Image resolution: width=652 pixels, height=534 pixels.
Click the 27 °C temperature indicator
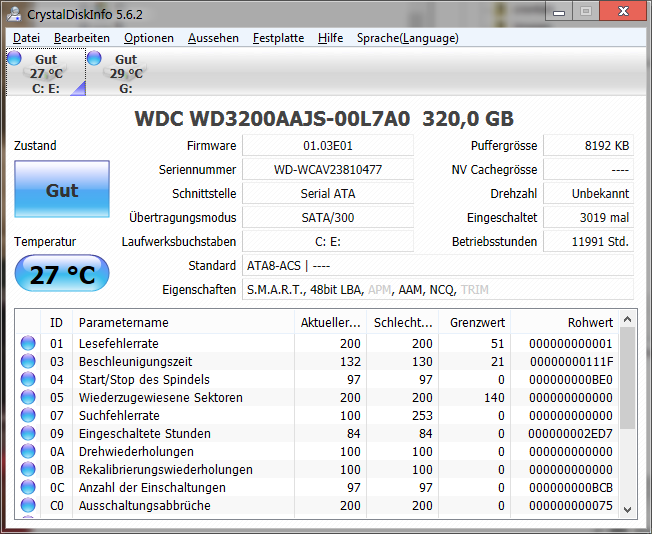click(62, 273)
